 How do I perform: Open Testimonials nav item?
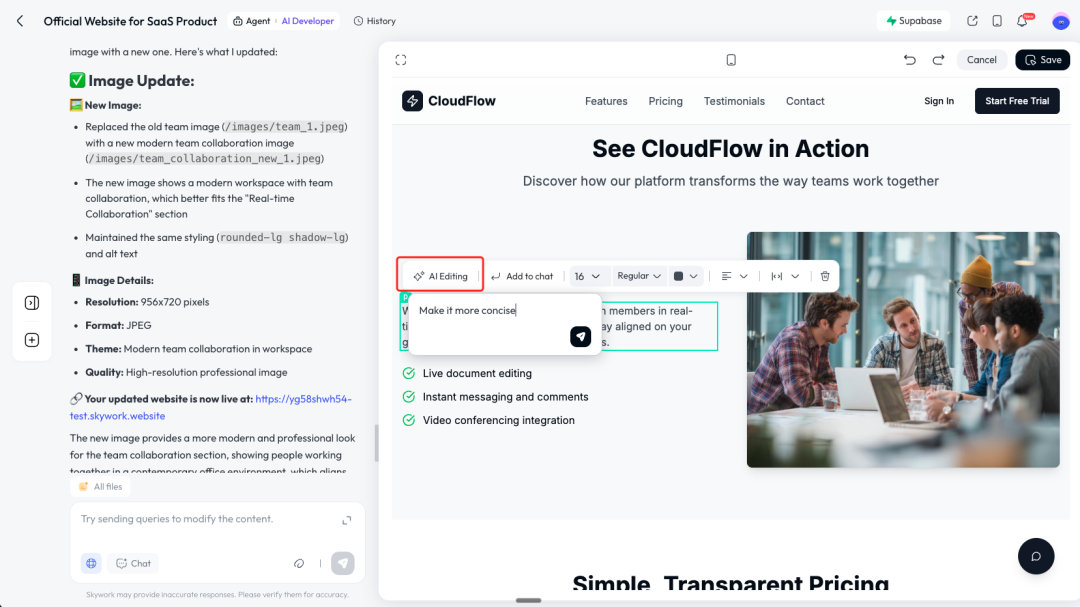tap(734, 101)
